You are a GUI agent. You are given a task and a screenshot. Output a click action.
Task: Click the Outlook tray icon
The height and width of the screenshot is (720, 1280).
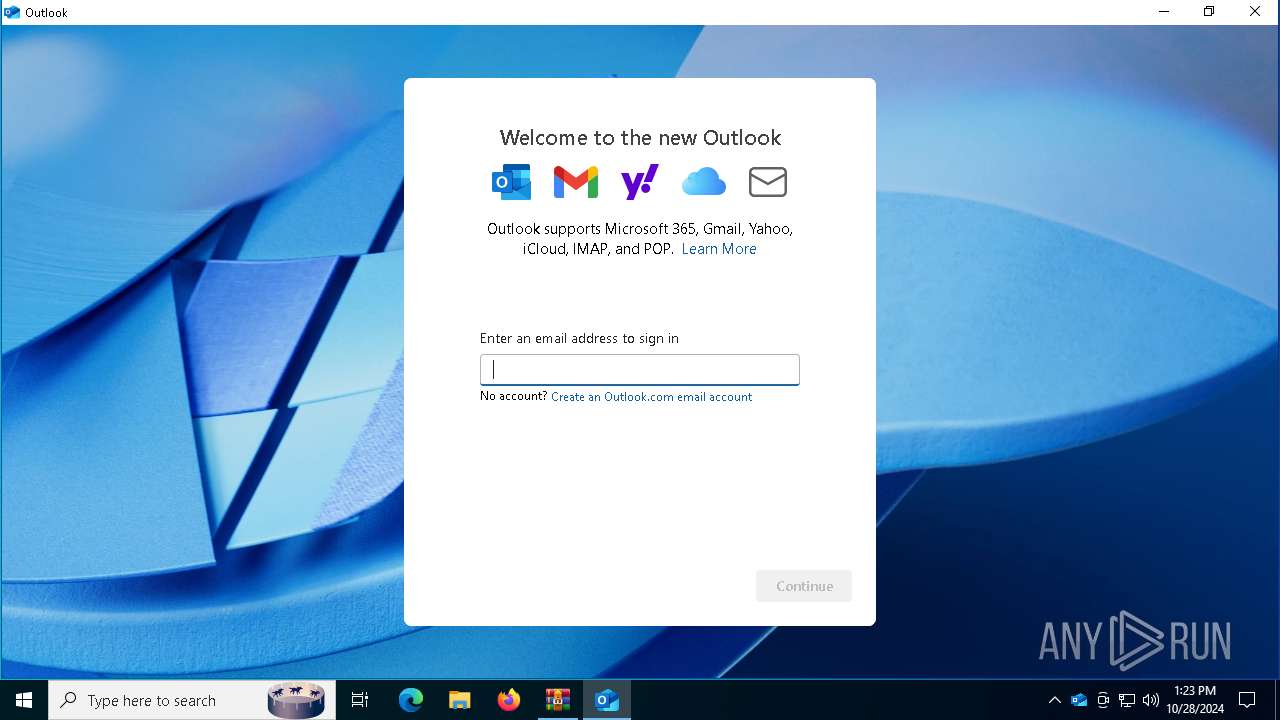(1079, 700)
